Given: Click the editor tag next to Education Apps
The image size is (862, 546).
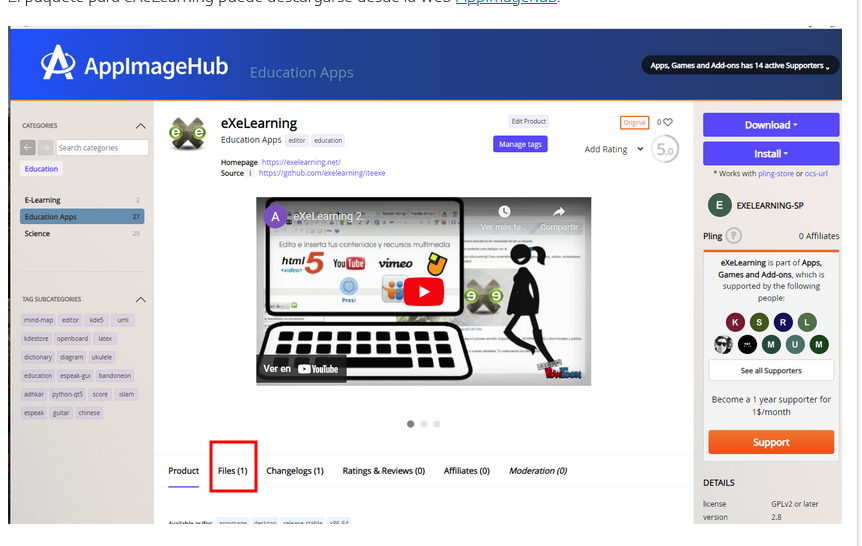Looking at the screenshot, I should tap(297, 141).
